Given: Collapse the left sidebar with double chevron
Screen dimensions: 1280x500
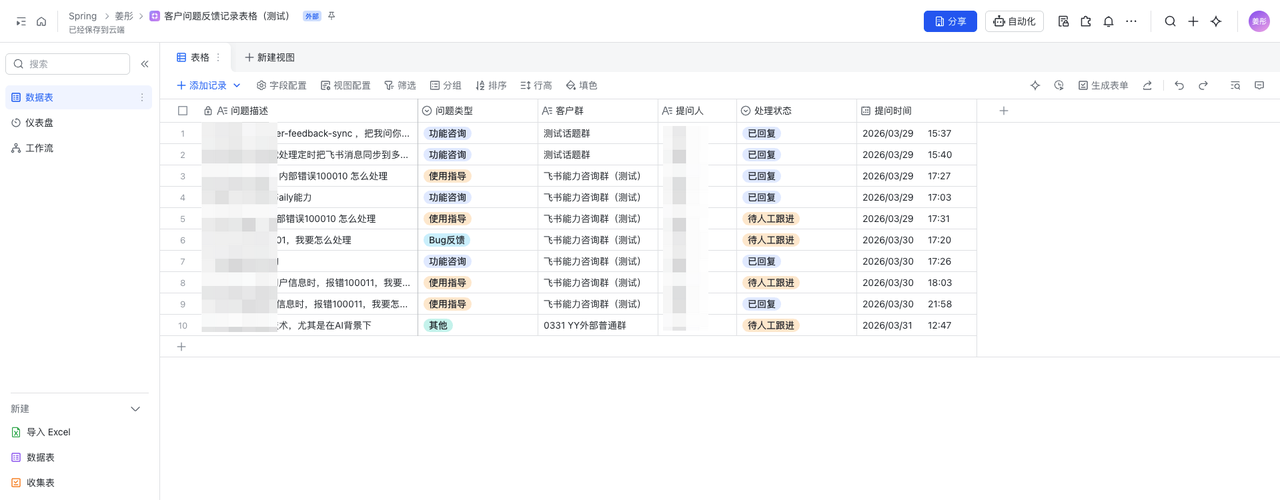Looking at the screenshot, I should tap(145, 64).
